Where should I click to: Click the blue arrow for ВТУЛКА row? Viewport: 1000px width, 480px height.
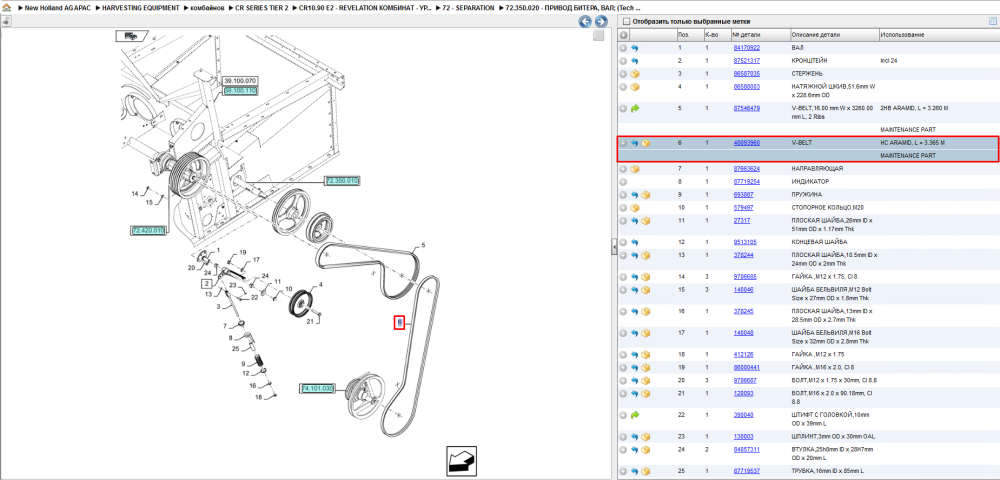pyautogui.click(x=635, y=449)
